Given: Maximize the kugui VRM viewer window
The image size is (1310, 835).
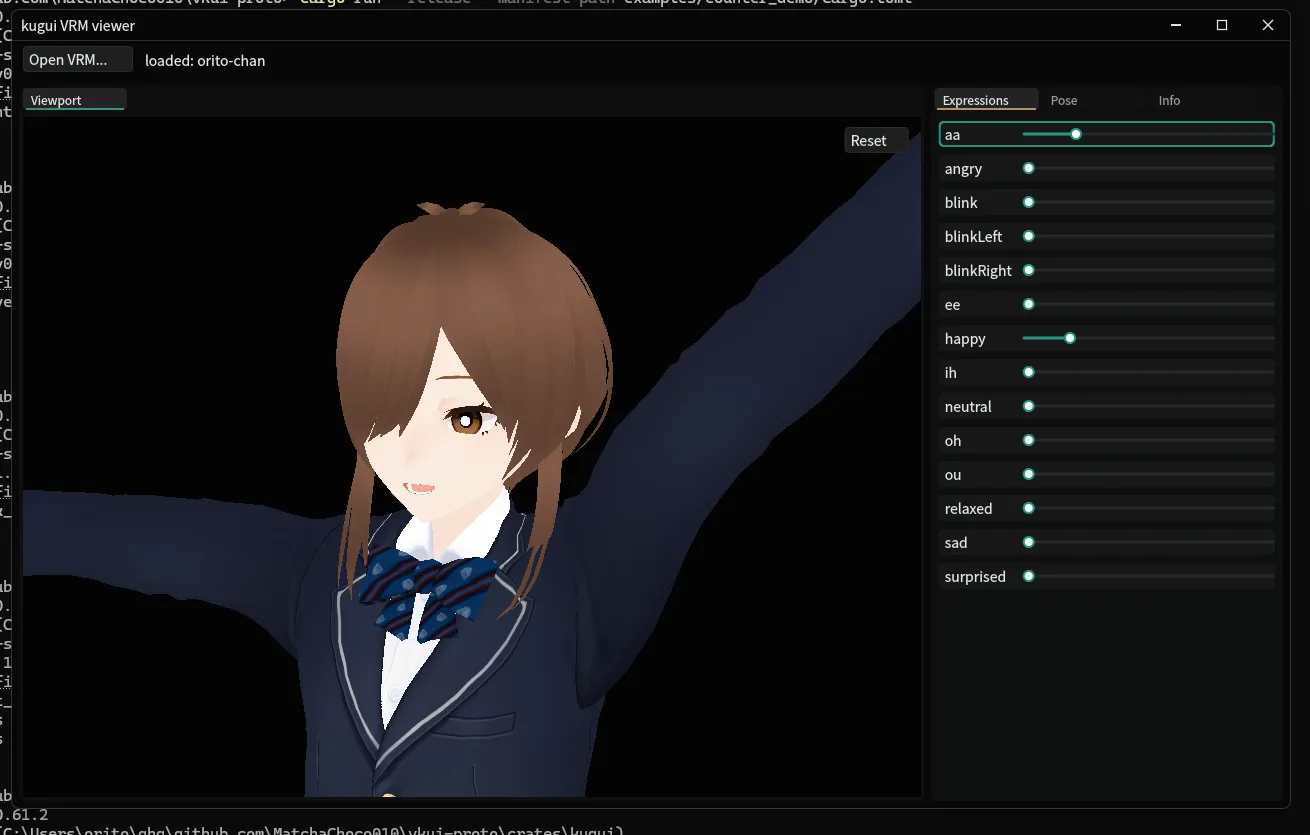Looking at the screenshot, I should [x=1222, y=26].
